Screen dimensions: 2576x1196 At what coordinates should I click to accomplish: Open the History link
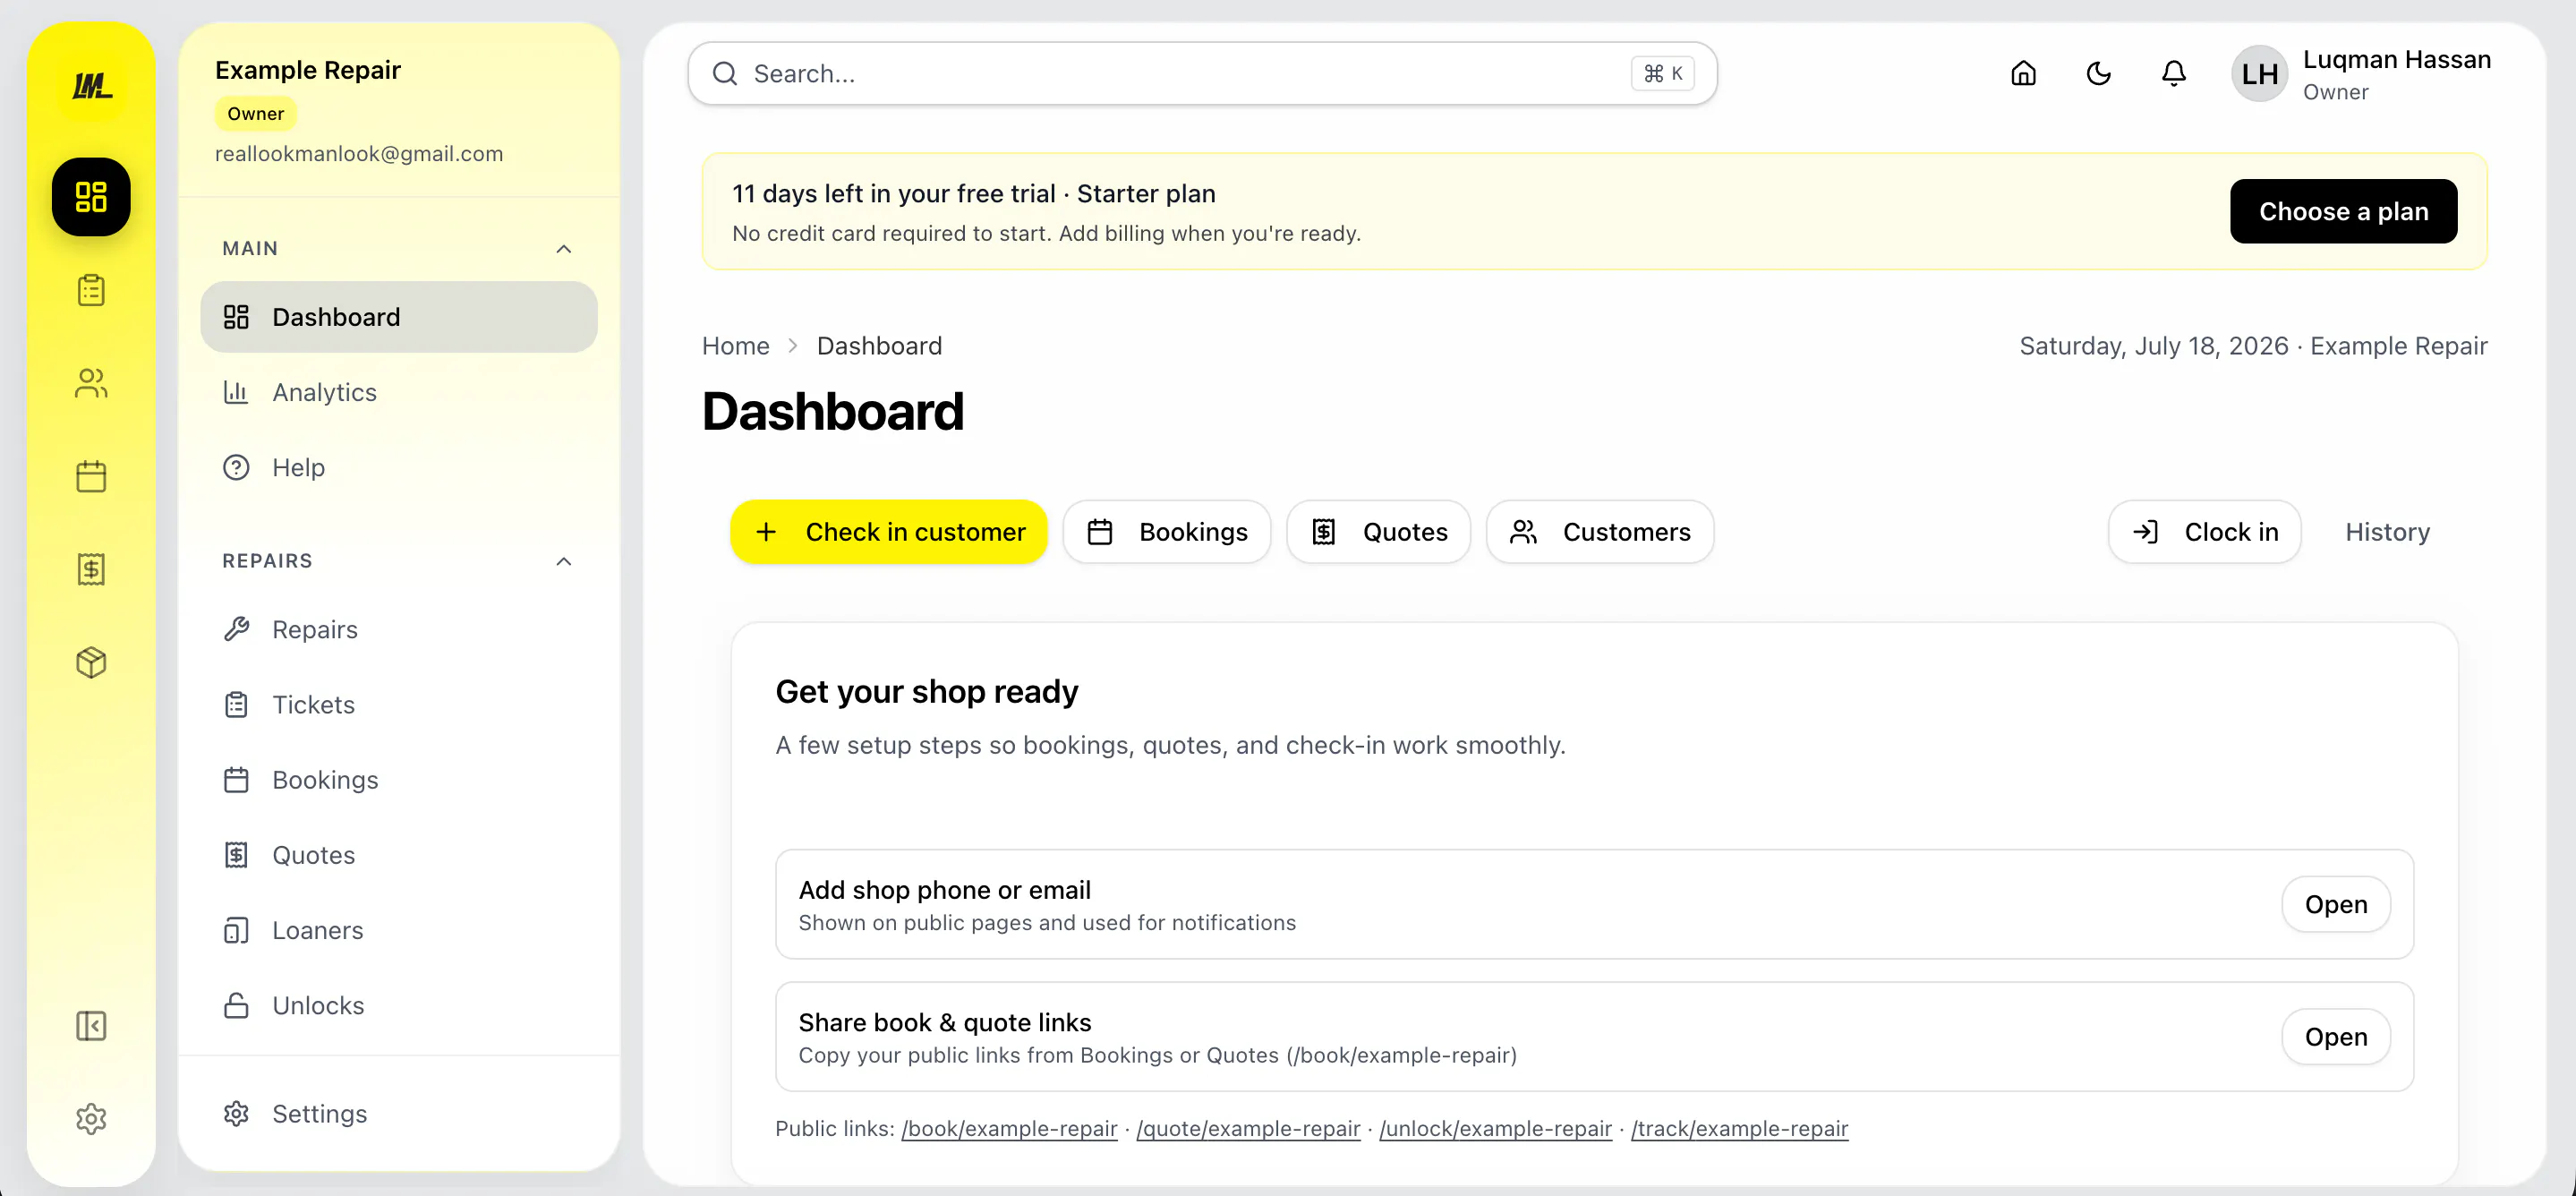(2387, 531)
